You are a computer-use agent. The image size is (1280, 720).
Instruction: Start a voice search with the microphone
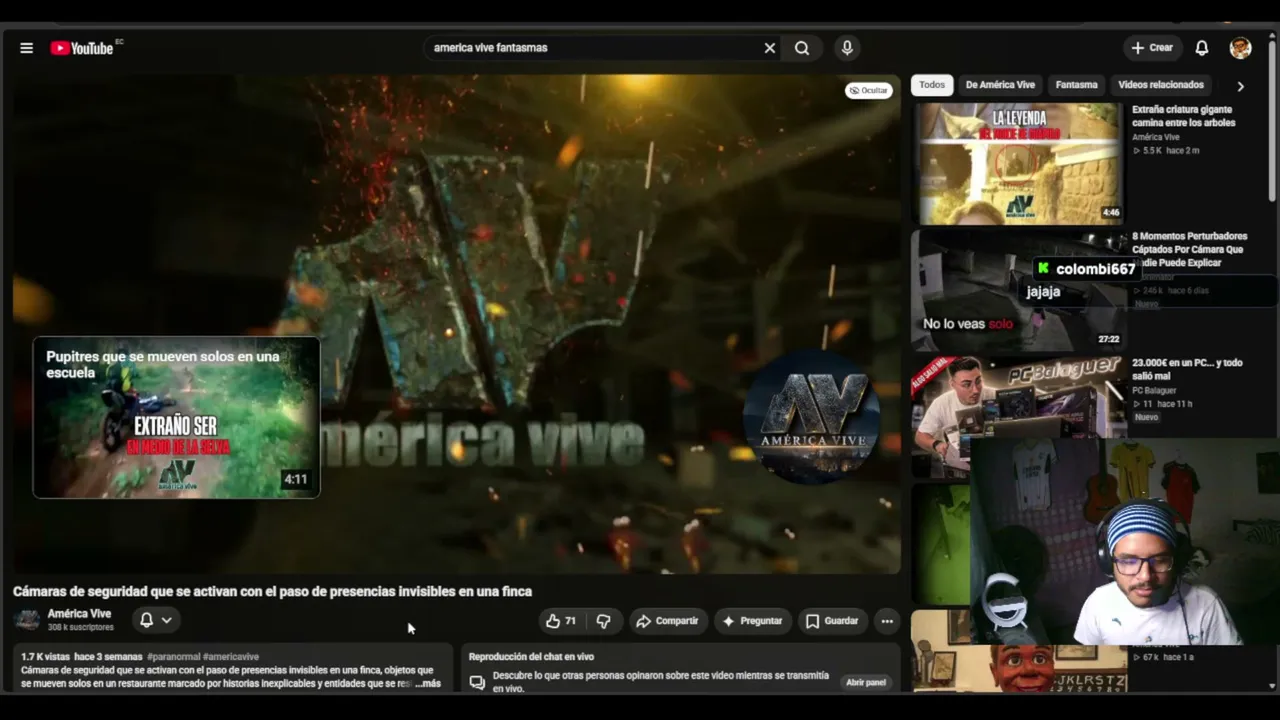pyautogui.click(x=847, y=48)
